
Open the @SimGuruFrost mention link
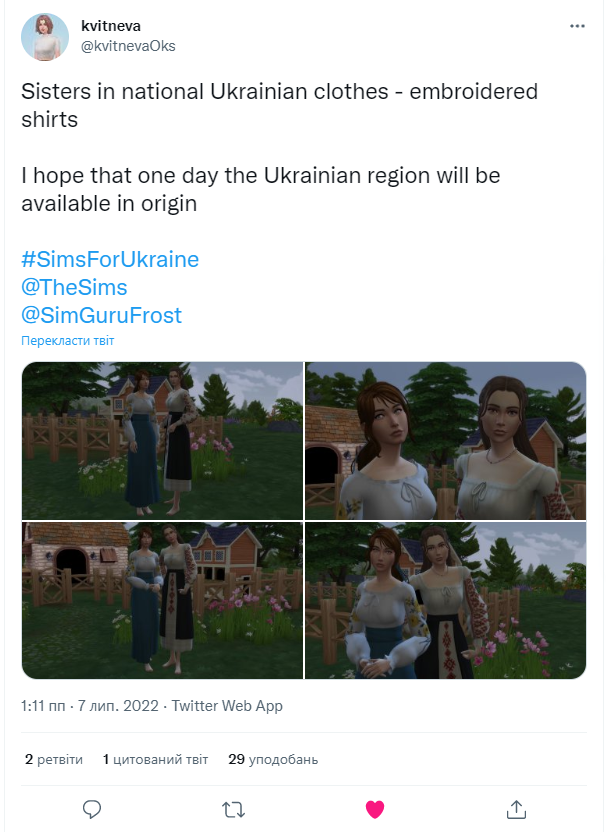tap(101, 316)
